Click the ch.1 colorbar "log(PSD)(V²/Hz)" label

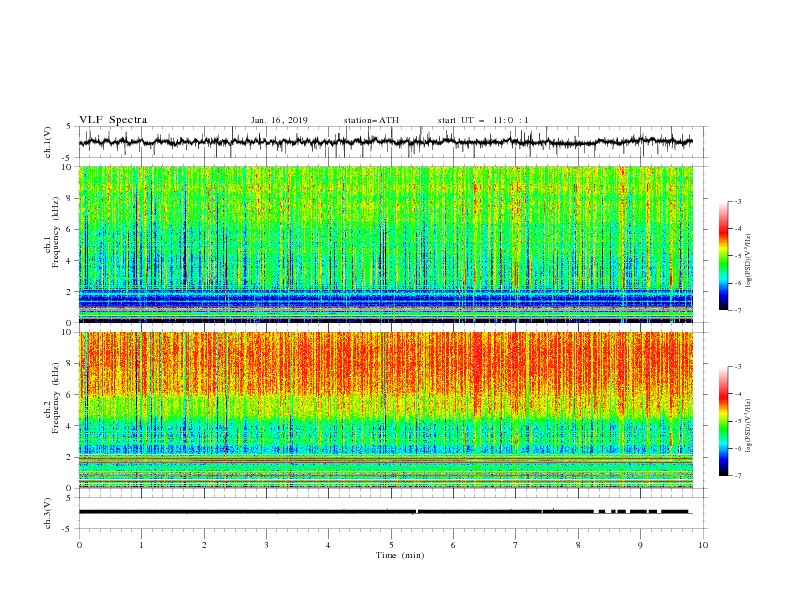point(748,261)
